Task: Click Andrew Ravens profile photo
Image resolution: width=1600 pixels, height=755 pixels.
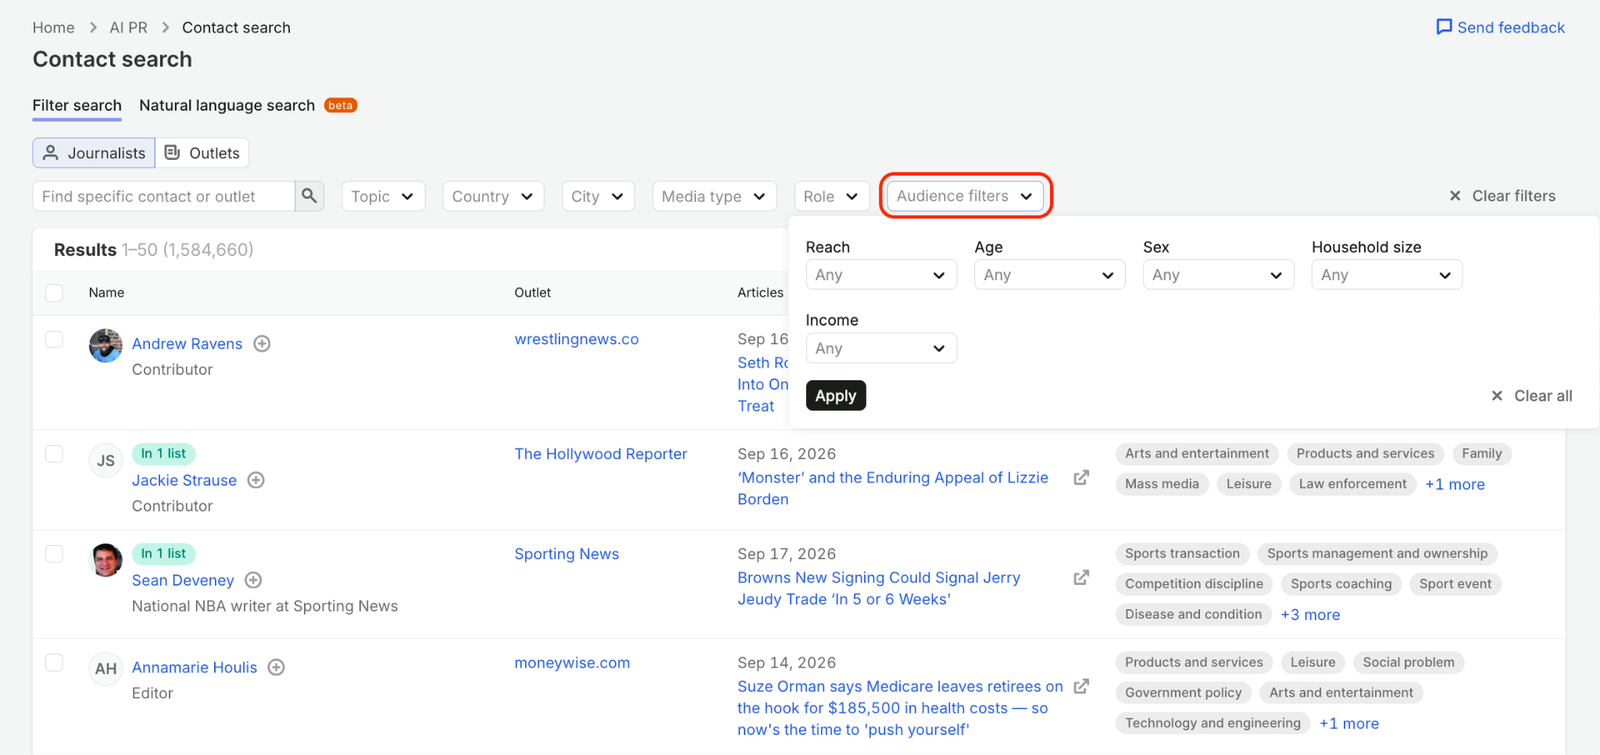Action: (x=105, y=345)
